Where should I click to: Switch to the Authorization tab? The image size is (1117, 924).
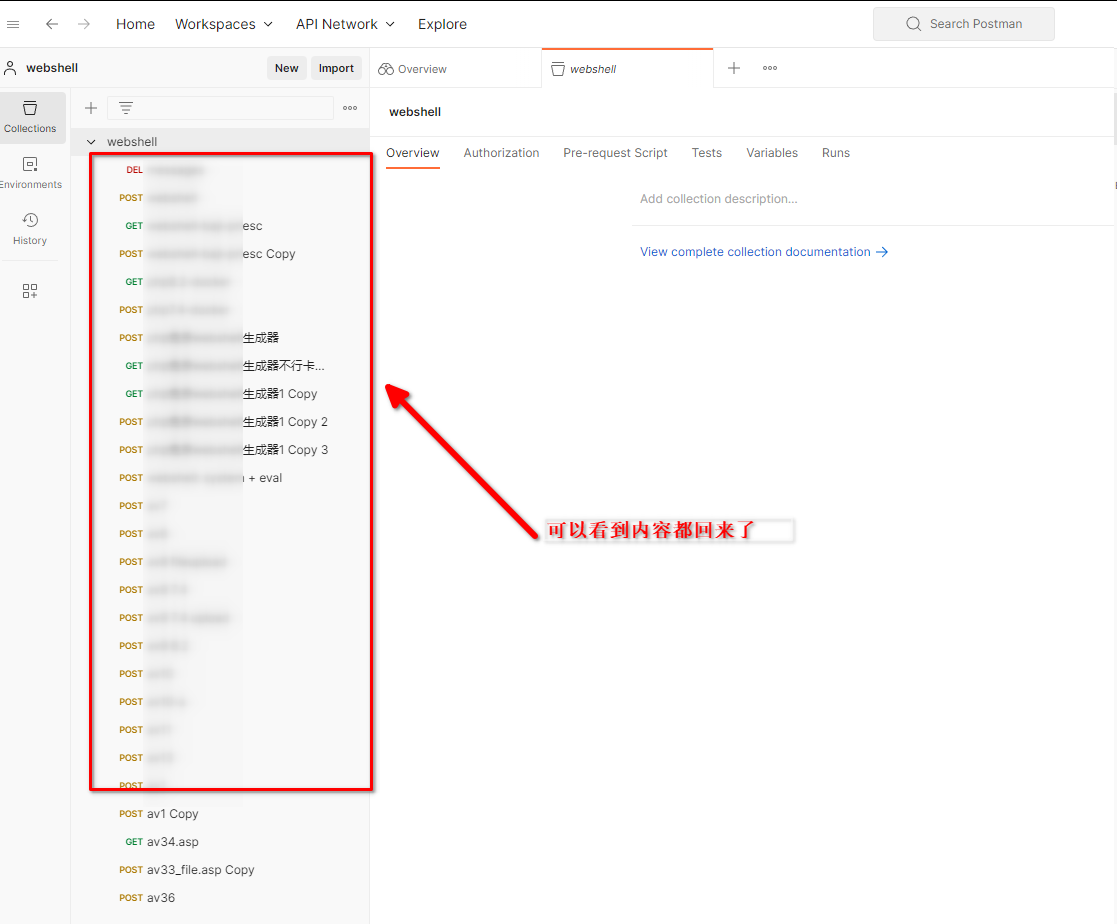click(501, 153)
